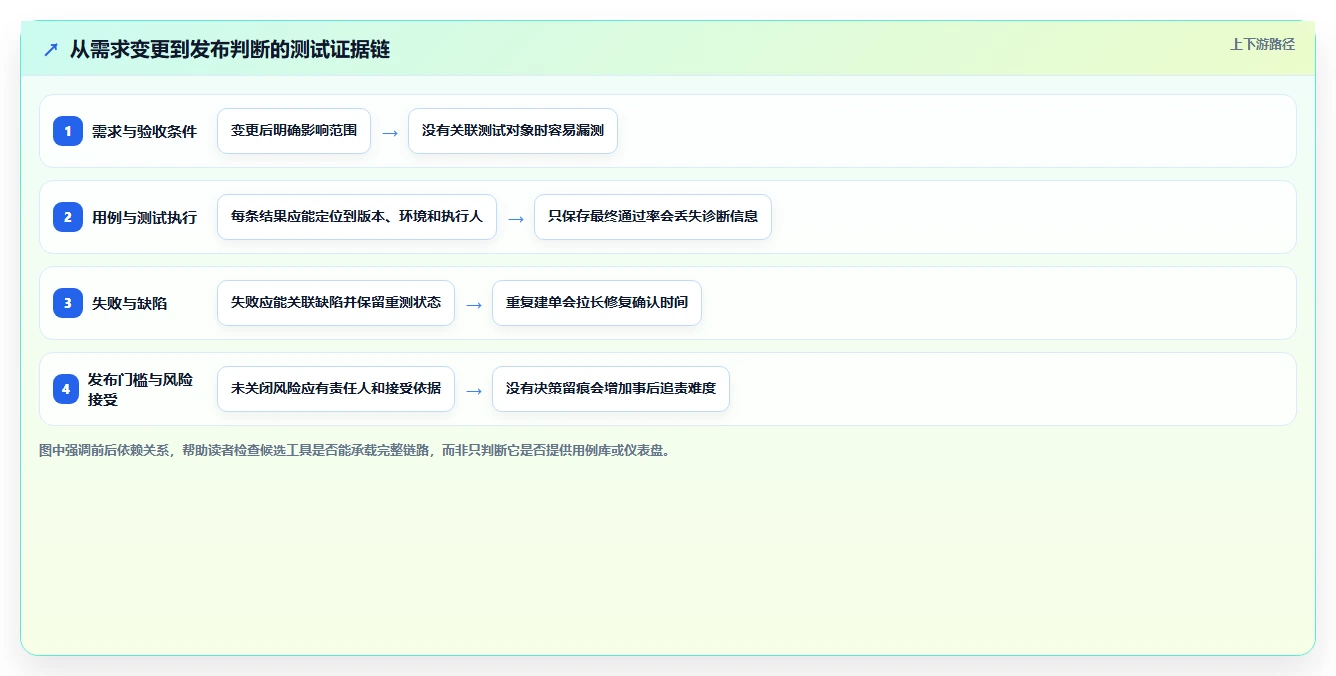Click the 上下游路径 label

1262,44
